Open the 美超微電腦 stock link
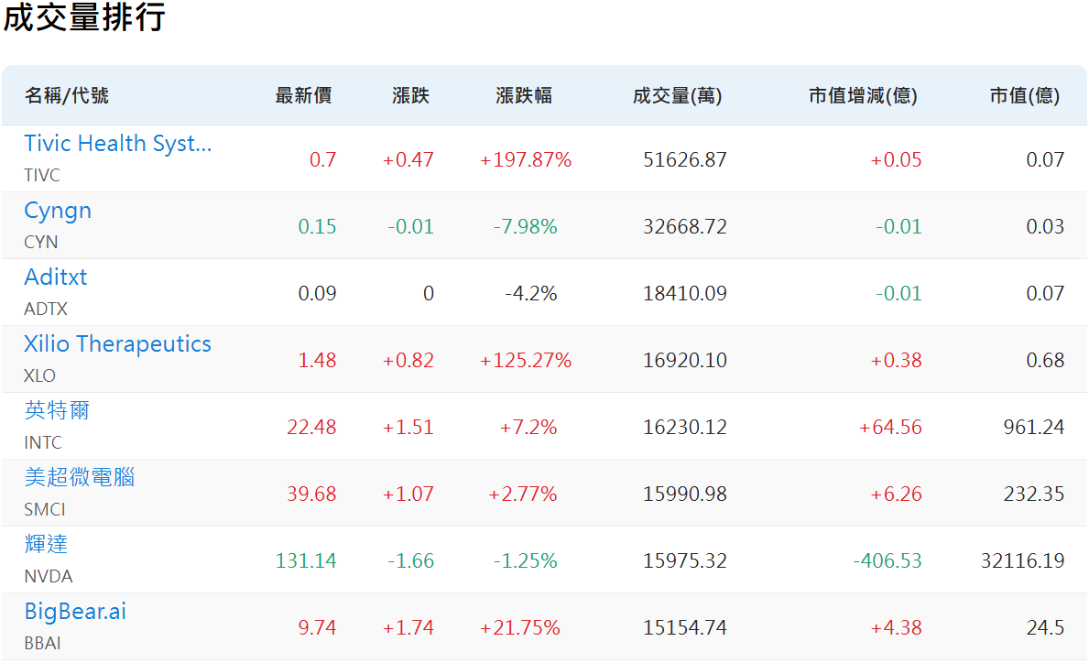This screenshot has width=1089, height=663. click(x=79, y=477)
